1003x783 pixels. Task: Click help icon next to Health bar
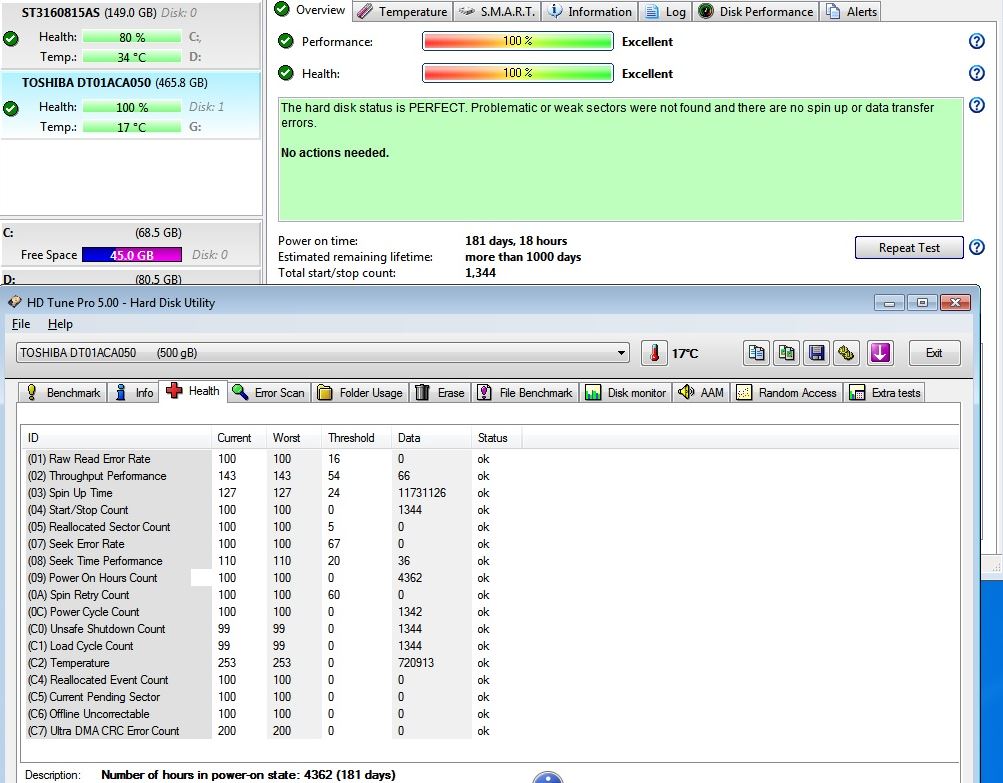976,73
